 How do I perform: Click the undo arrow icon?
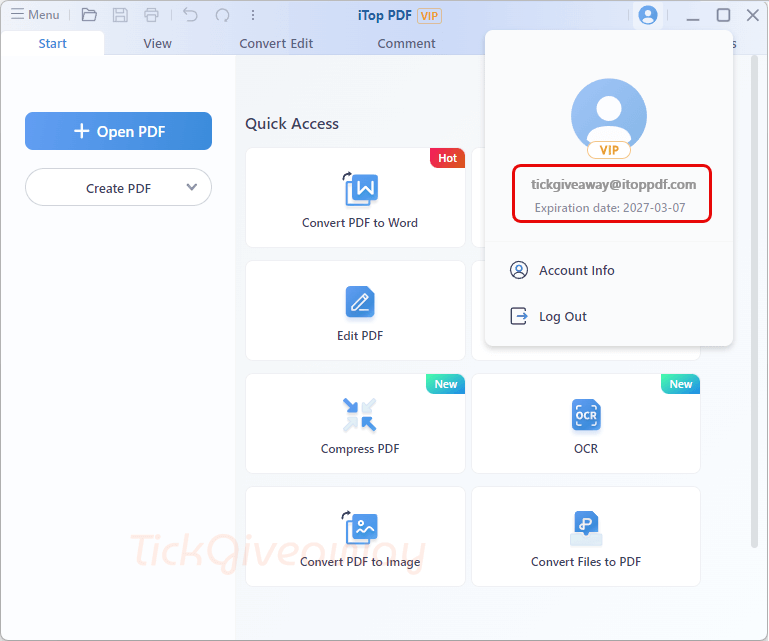(190, 15)
